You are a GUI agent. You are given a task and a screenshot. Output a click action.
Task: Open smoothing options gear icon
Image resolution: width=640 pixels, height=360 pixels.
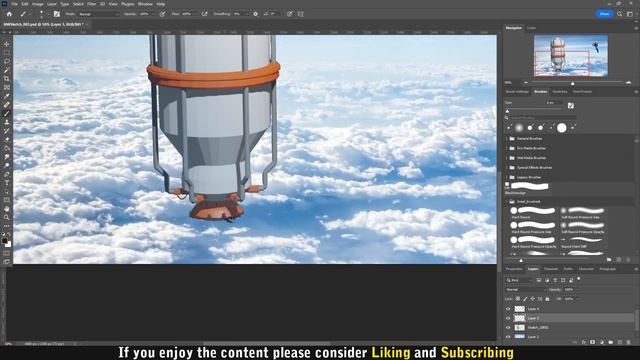(x=256, y=14)
